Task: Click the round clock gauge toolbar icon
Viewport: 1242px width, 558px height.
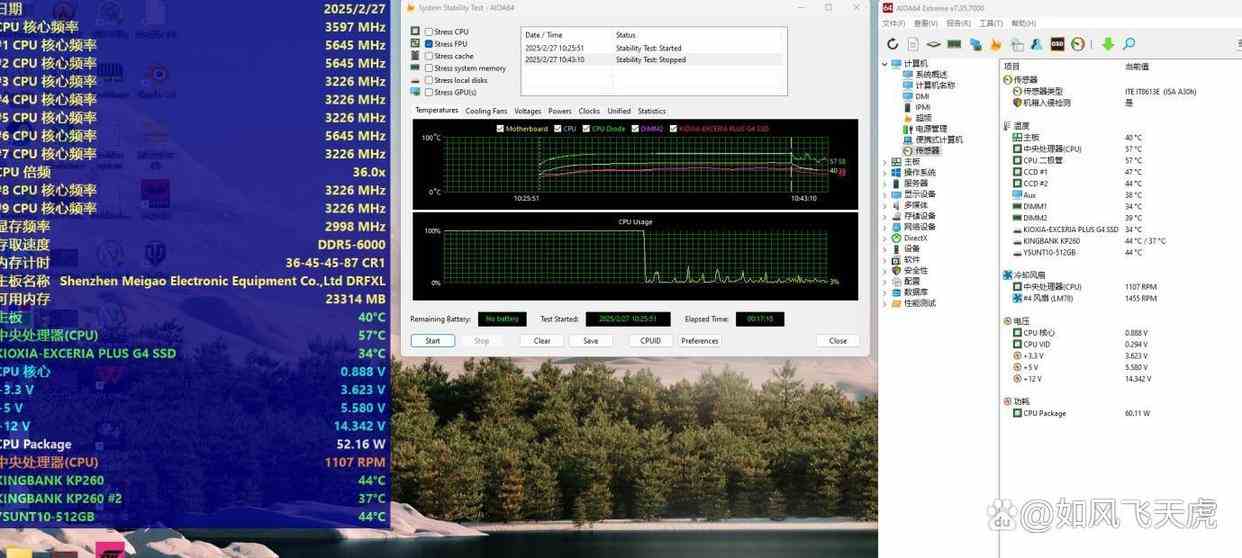Action: (x=1078, y=44)
